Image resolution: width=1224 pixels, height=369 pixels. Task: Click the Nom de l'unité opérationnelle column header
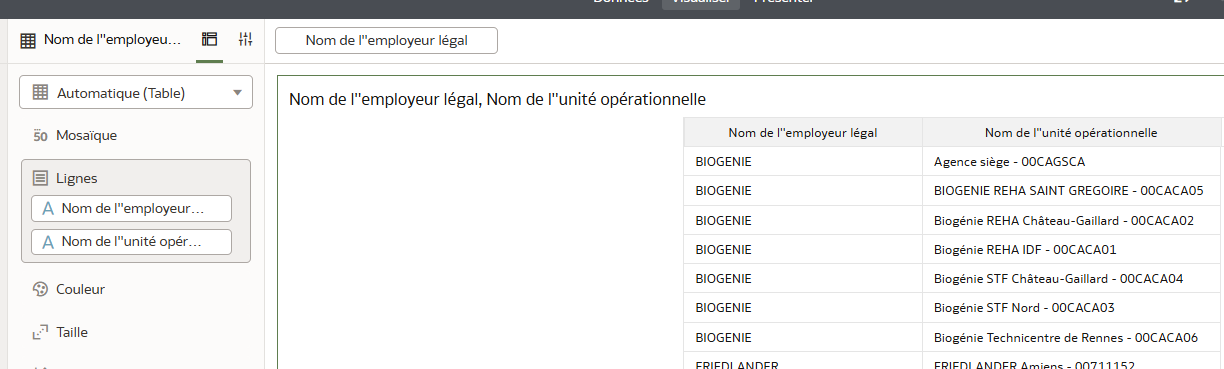coord(1071,132)
